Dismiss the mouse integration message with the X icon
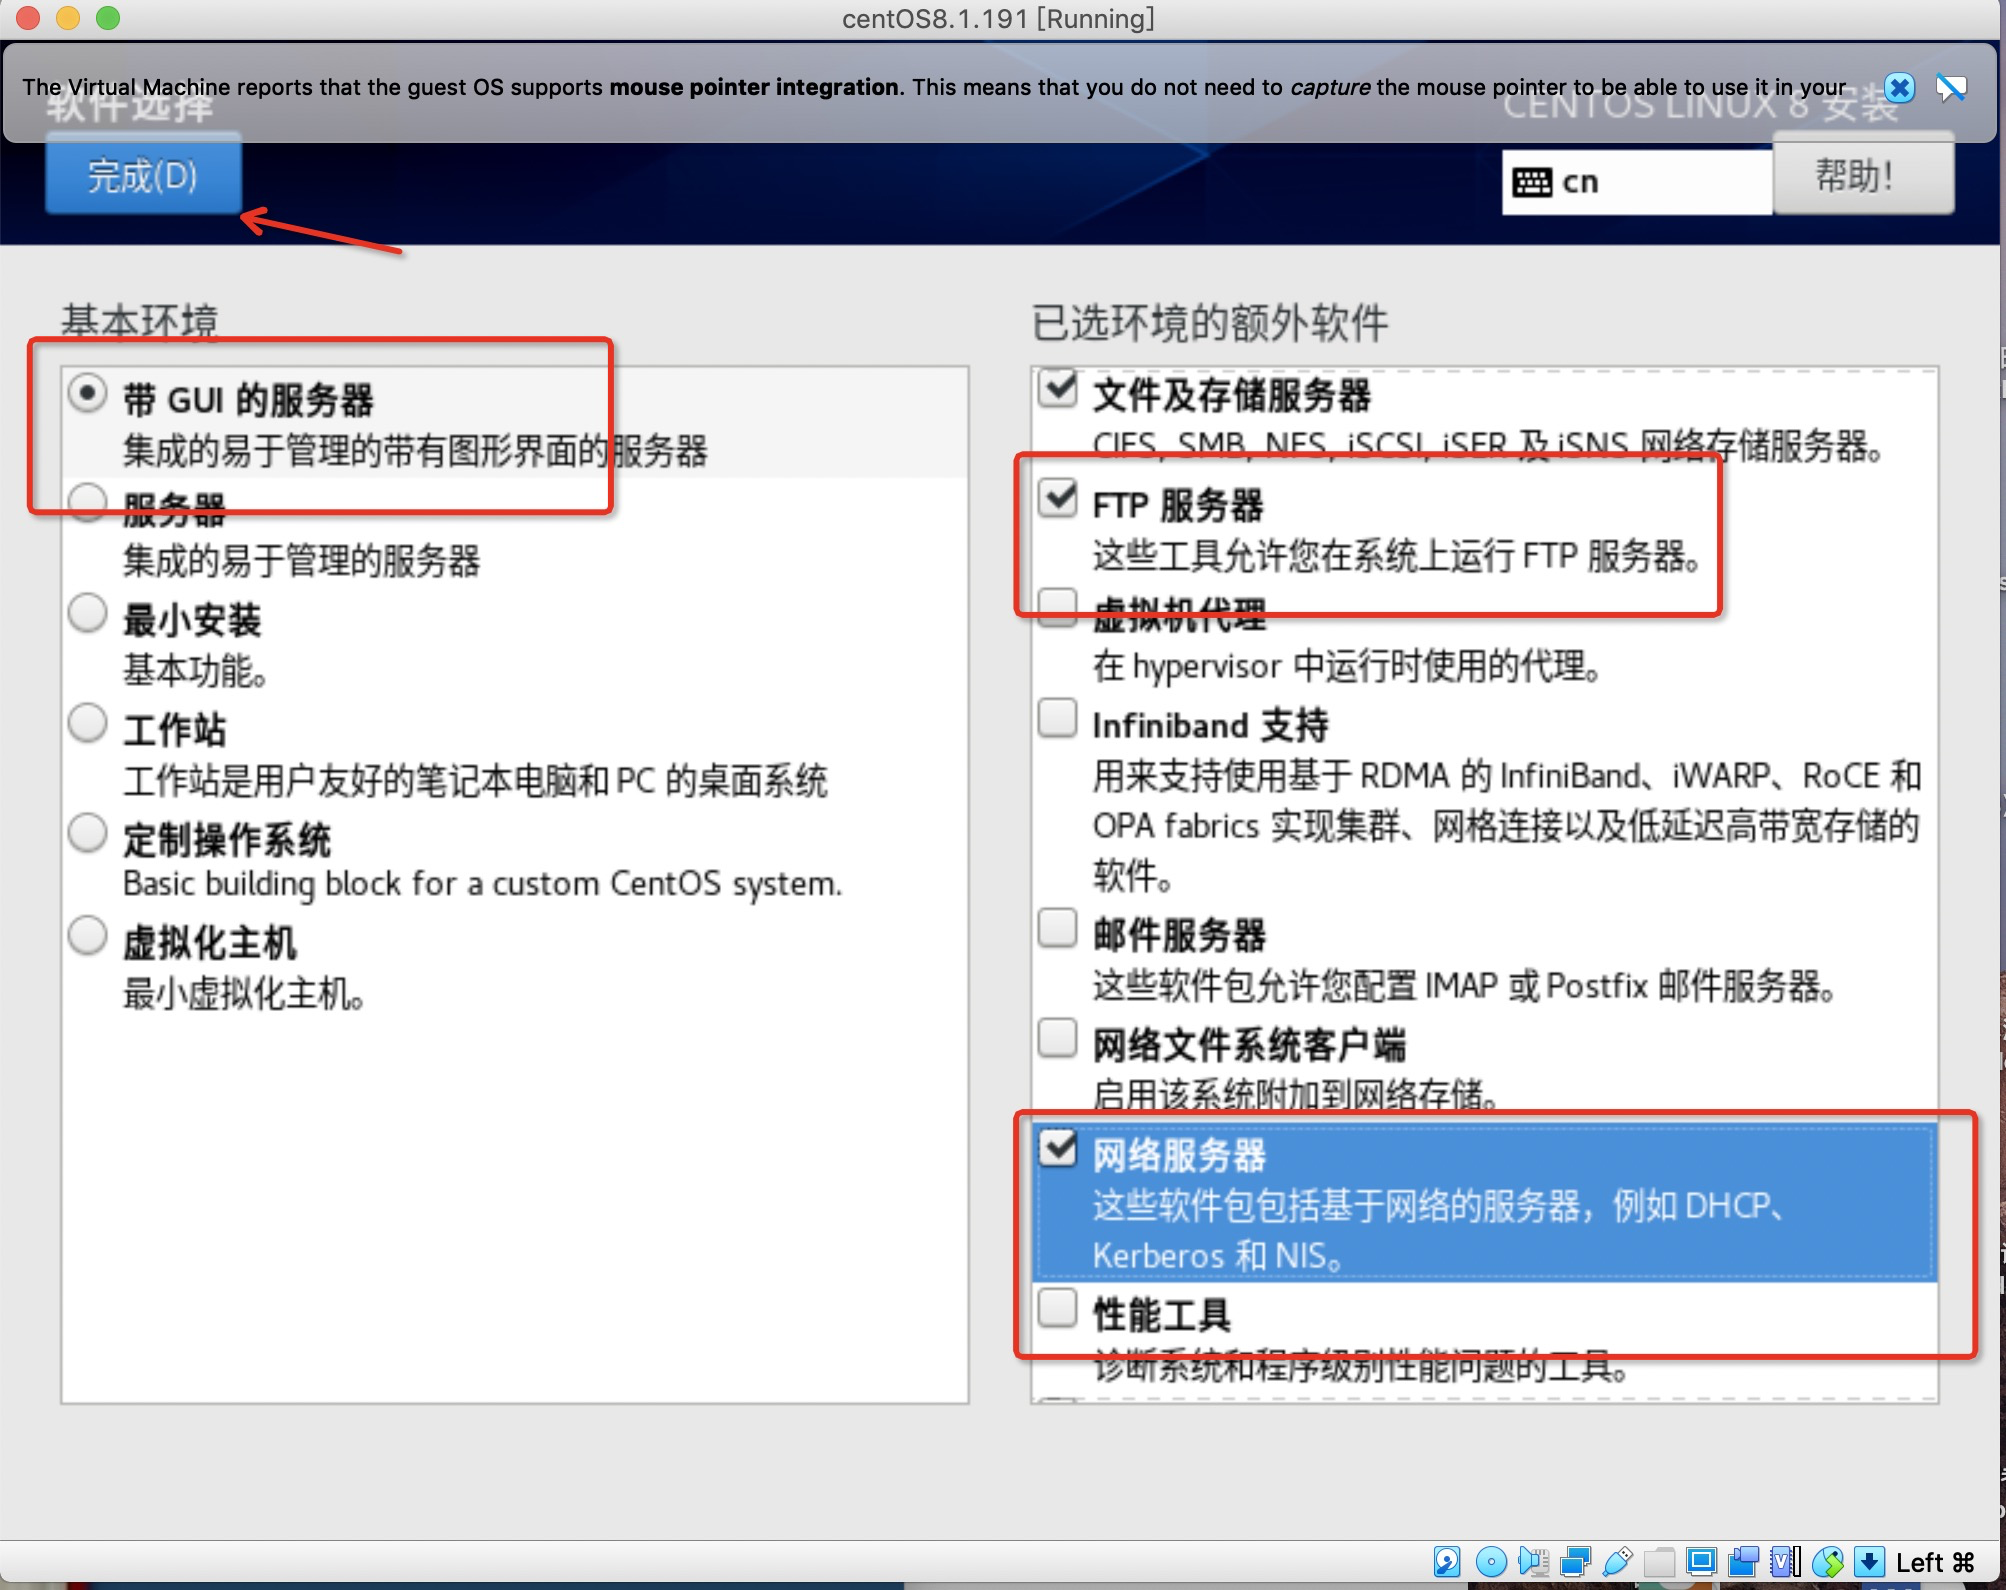 [x=1898, y=88]
